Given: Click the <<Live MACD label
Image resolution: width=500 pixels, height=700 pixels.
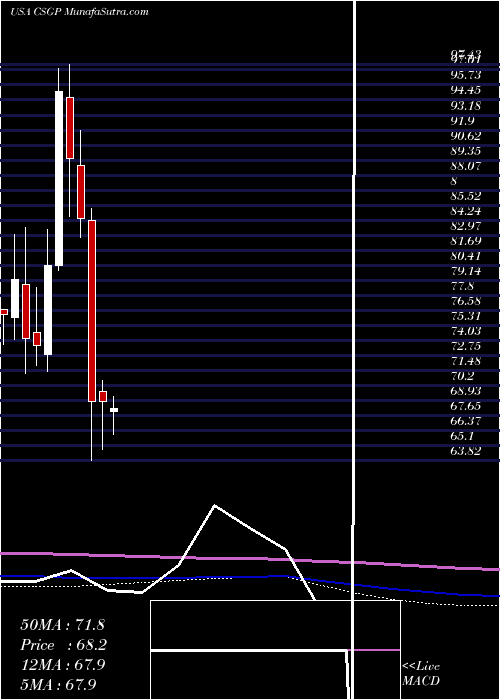Looking at the screenshot, I should click(x=421, y=674).
